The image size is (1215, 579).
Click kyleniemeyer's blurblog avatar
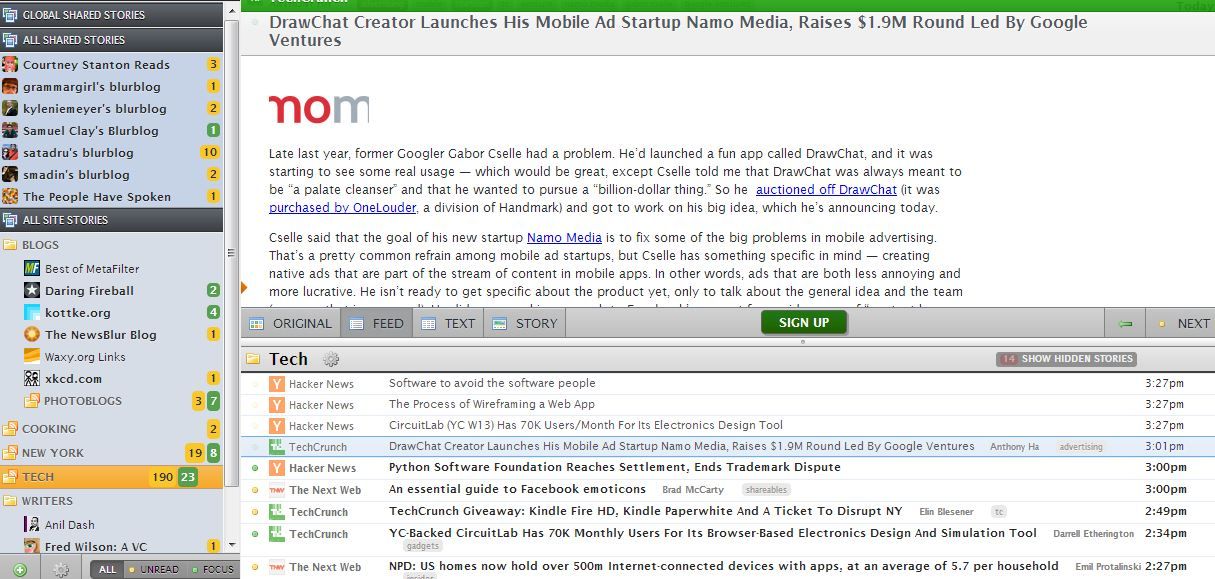10,108
